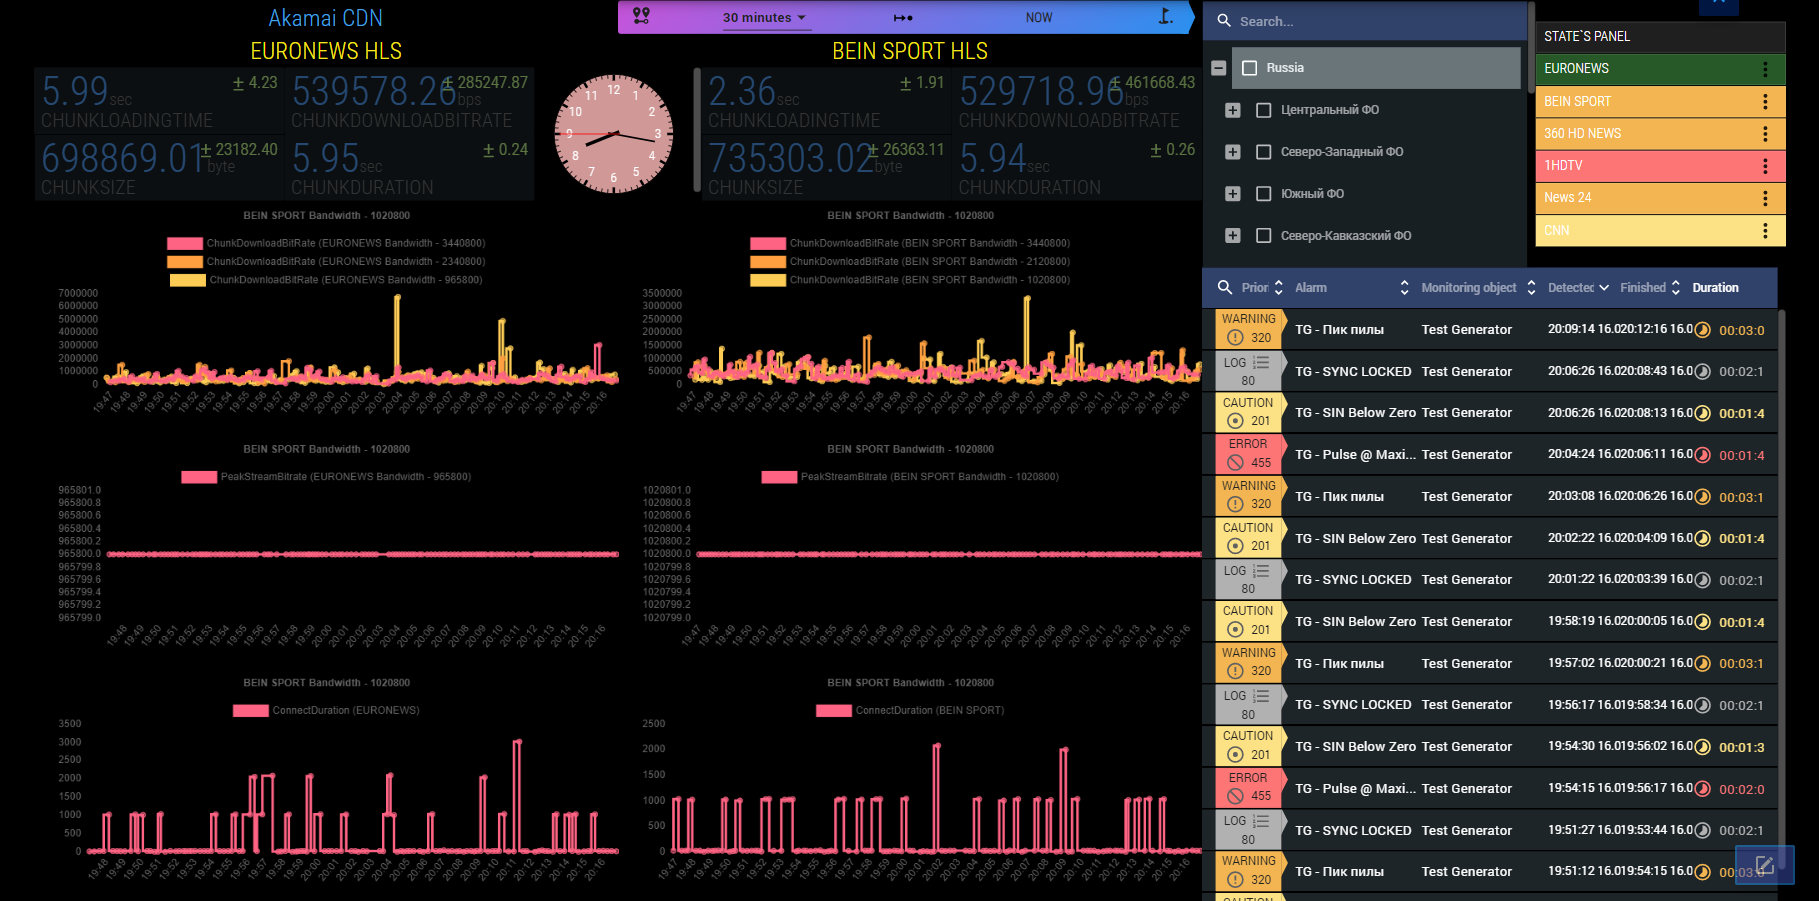Click the LOG 80 badge of the 20:01:22 alarm
This screenshot has width=1819, height=901.
coord(1248,579)
